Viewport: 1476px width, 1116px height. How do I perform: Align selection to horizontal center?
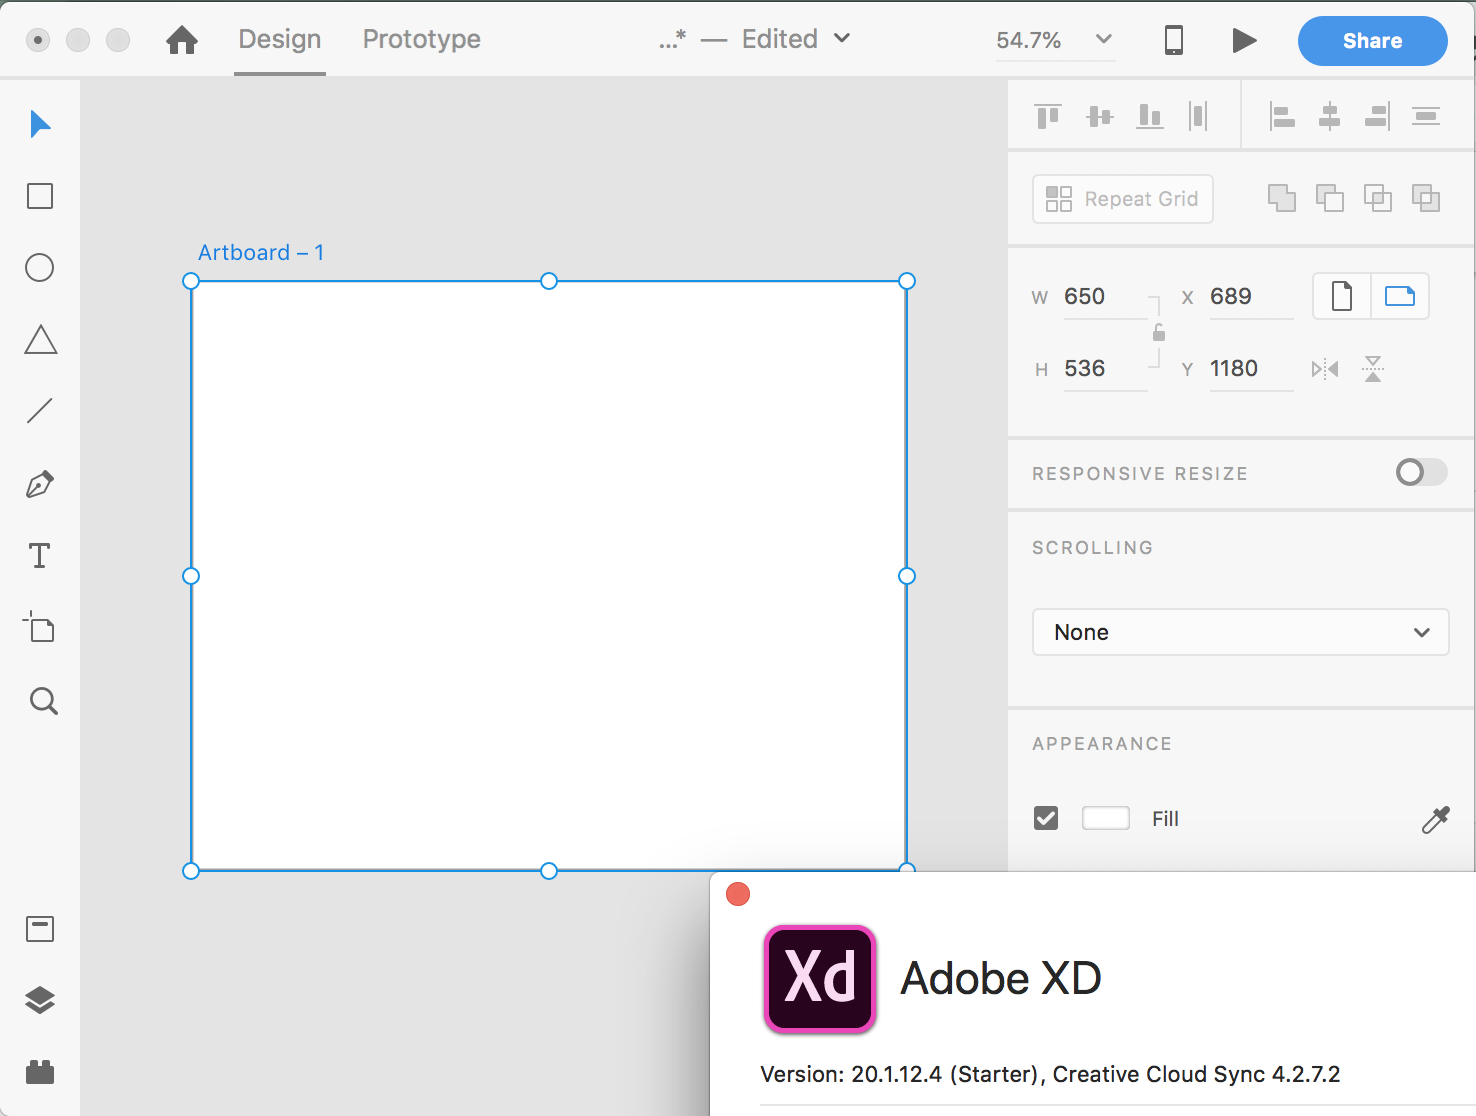tap(1330, 117)
